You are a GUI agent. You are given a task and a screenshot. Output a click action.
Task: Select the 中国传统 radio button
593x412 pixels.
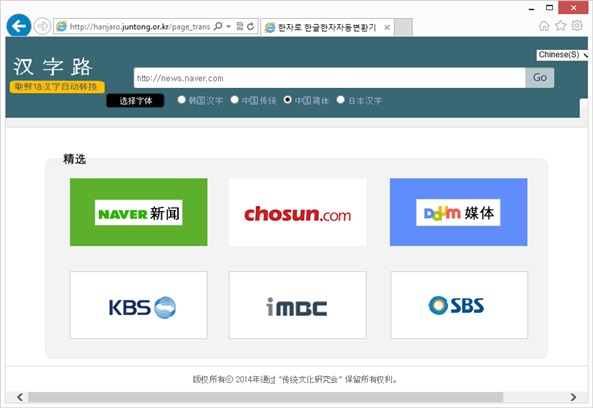234,100
